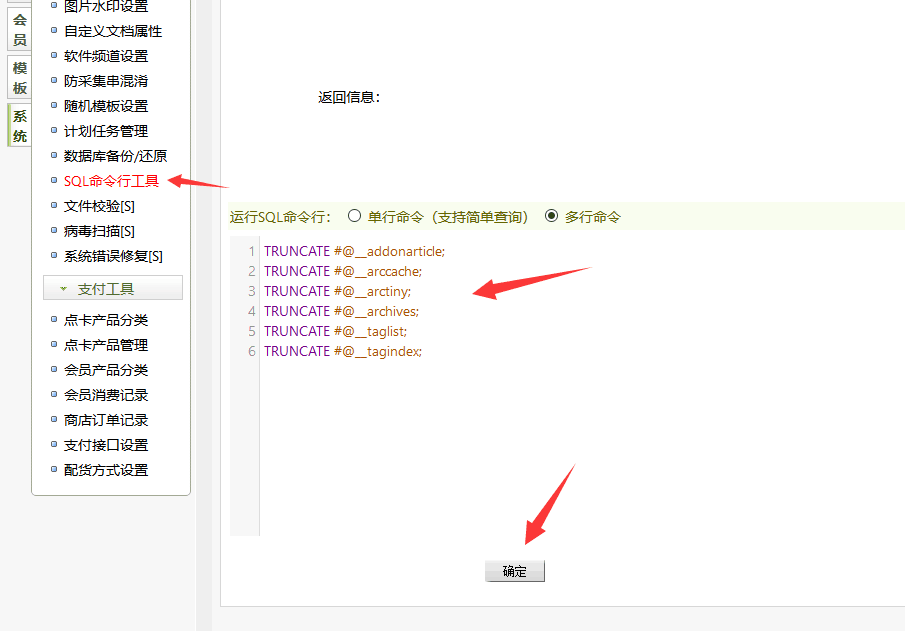The width and height of the screenshot is (905, 631).
Task: Open 点卡产品分类 under payment tools
Action: click(105, 320)
